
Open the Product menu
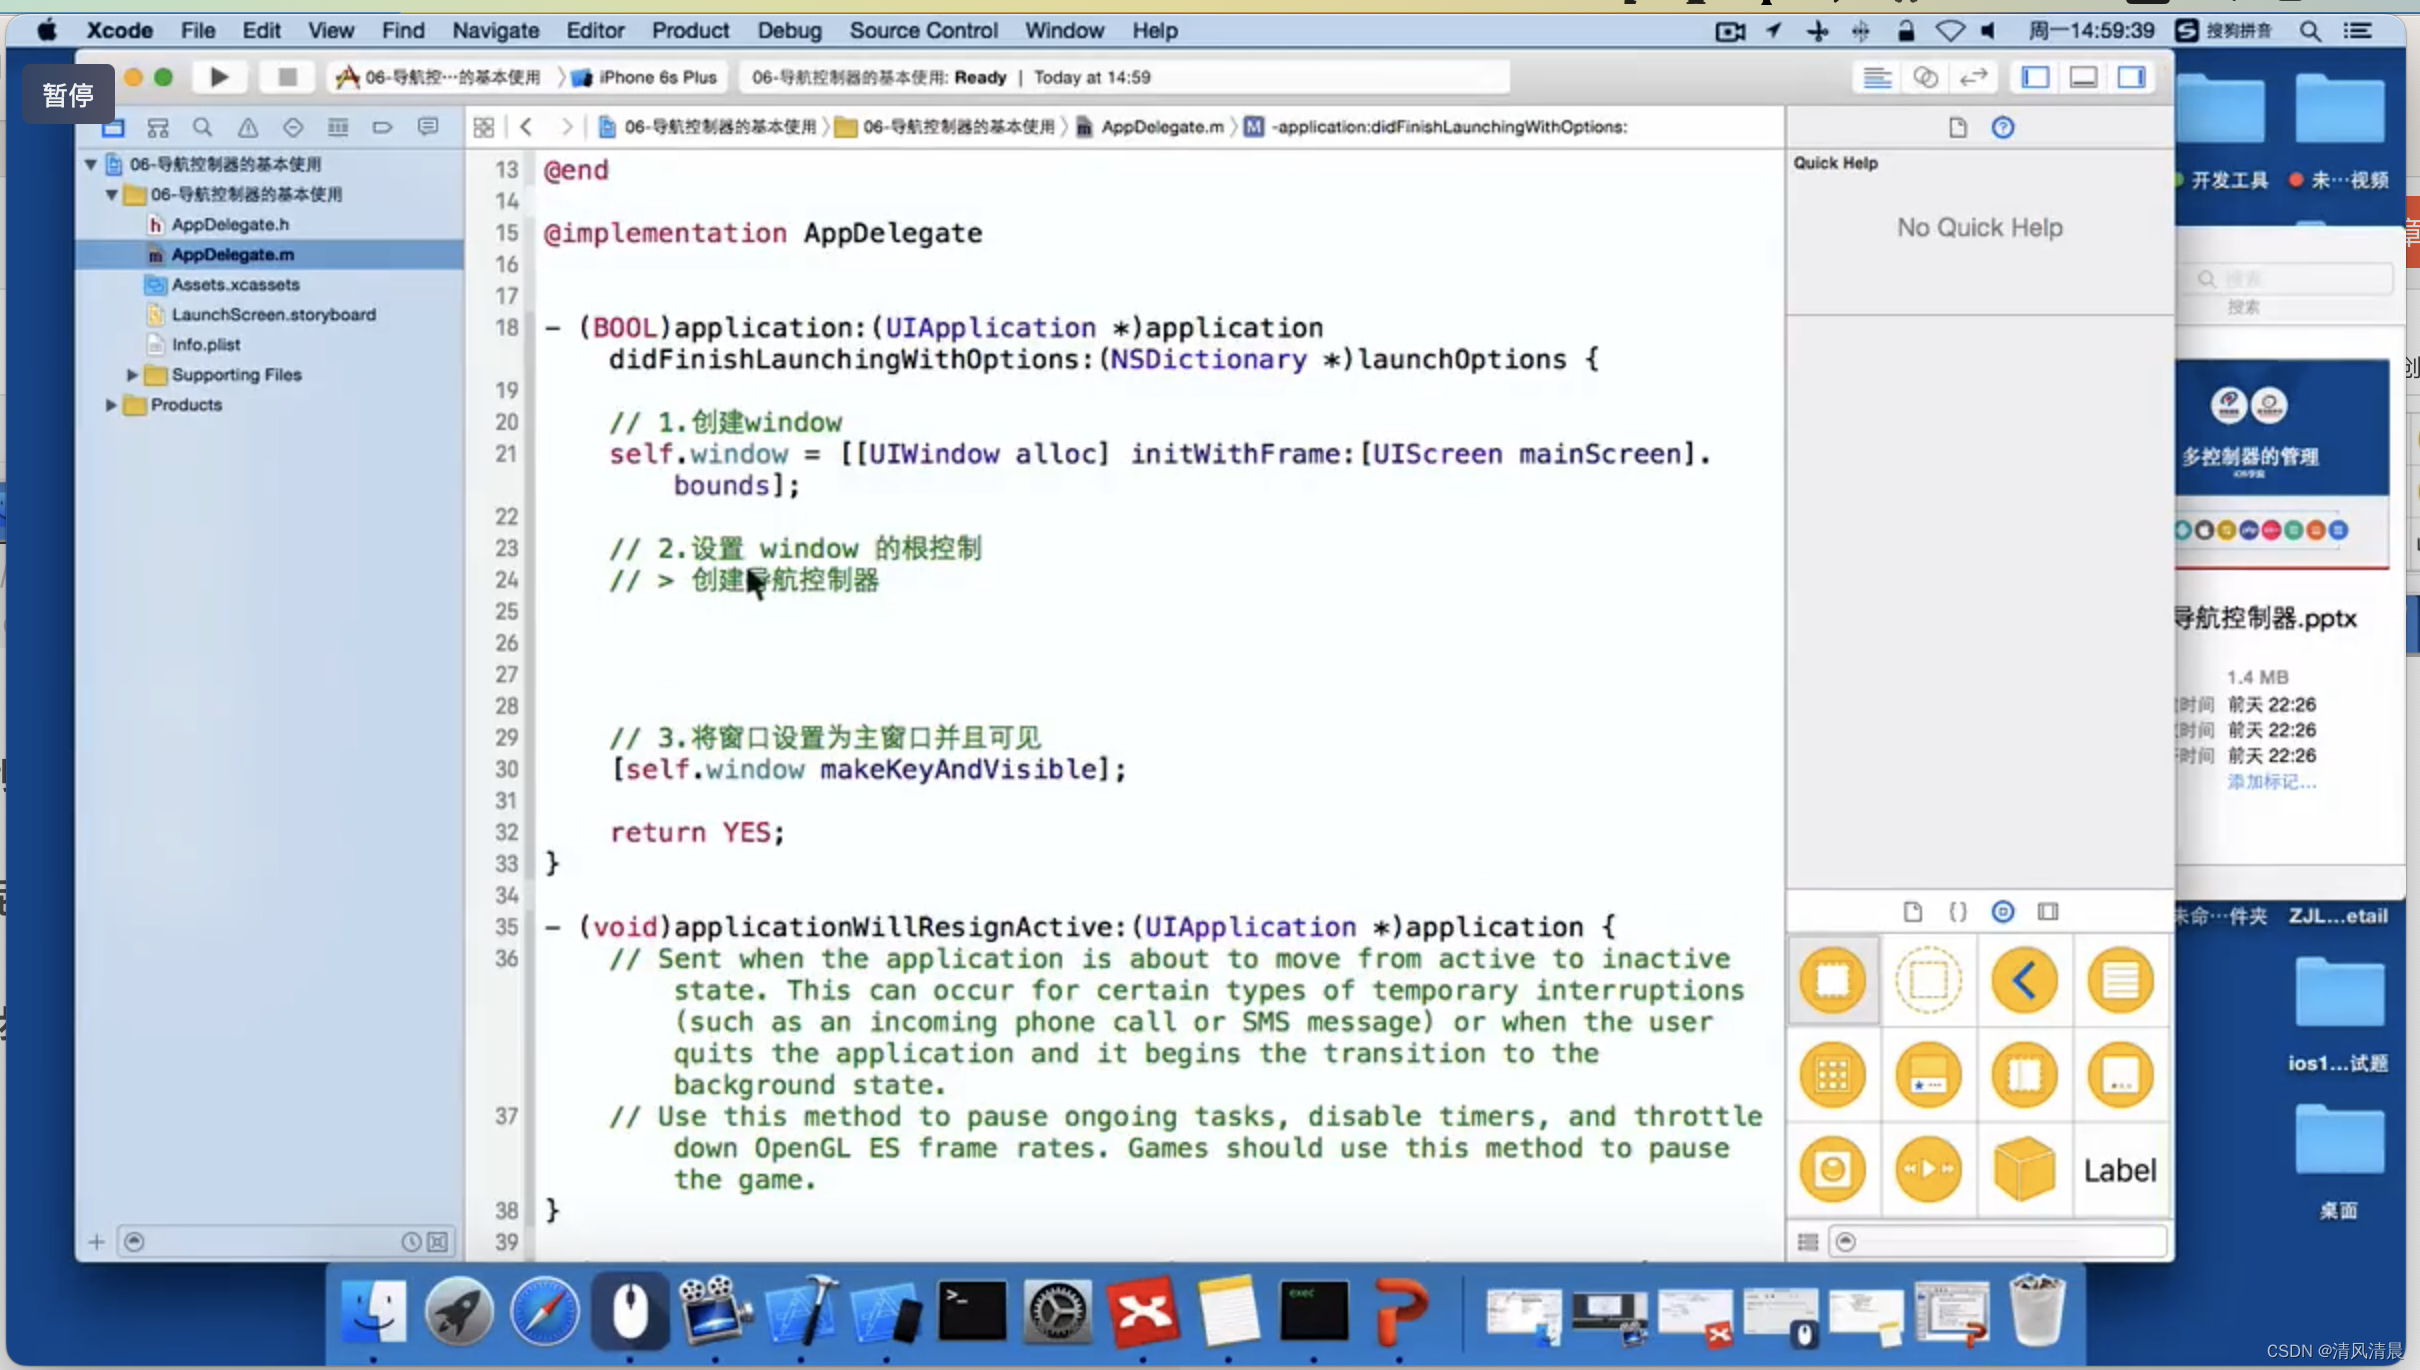tap(690, 30)
